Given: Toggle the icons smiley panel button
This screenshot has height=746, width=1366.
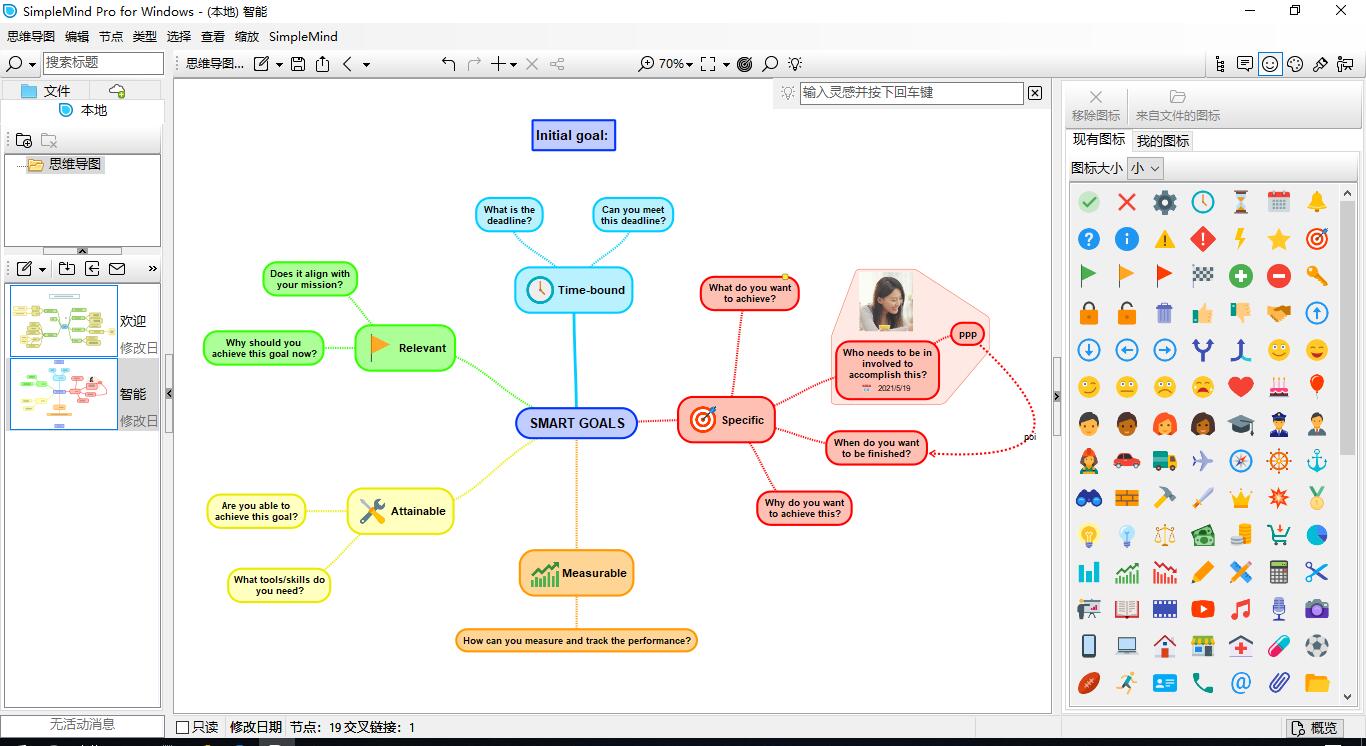Looking at the screenshot, I should pyautogui.click(x=1270, y=64).
